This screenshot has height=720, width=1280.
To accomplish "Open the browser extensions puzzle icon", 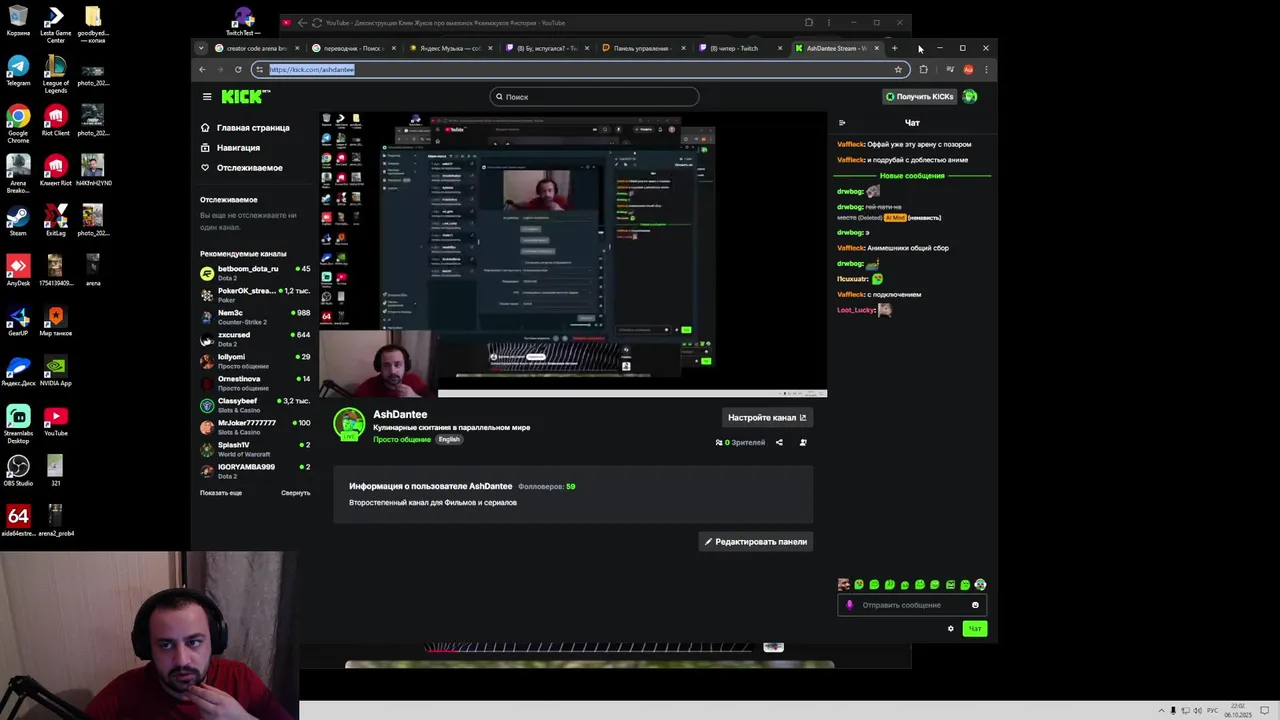I will click(923, 70).
